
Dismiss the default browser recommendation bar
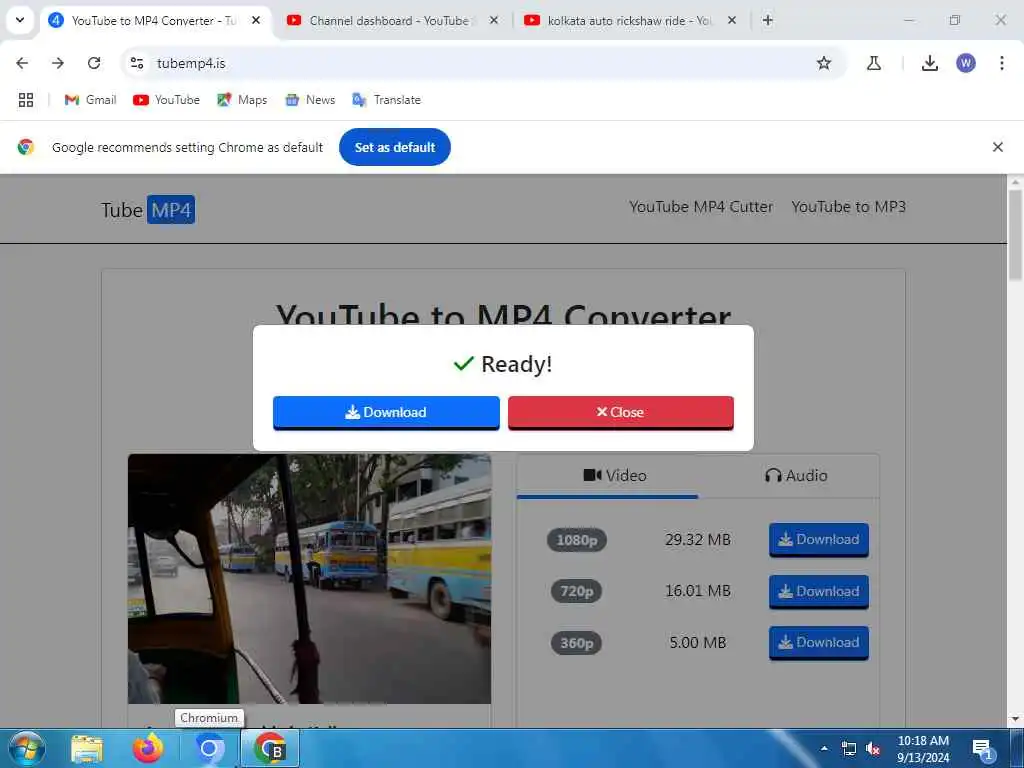pyautogui.click(x=998, y=147)
